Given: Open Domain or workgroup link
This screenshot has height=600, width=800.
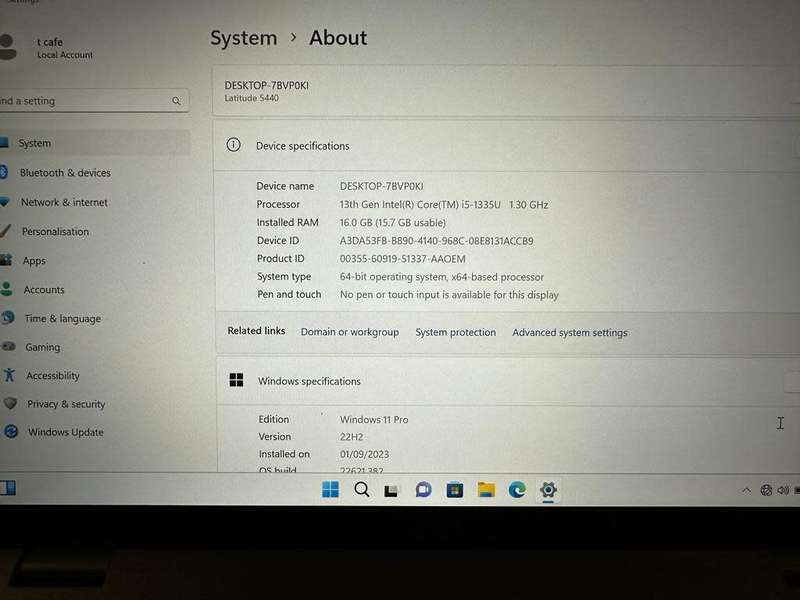Looking at the screenshot, I should tap(349, 332).
